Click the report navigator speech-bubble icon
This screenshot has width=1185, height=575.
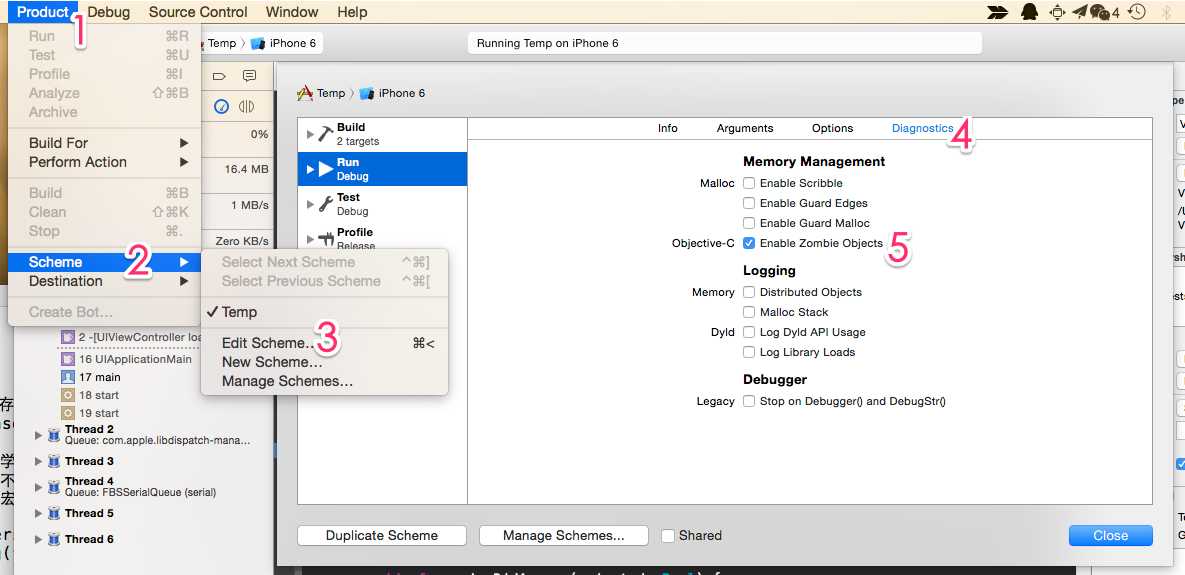click(249, 76)
